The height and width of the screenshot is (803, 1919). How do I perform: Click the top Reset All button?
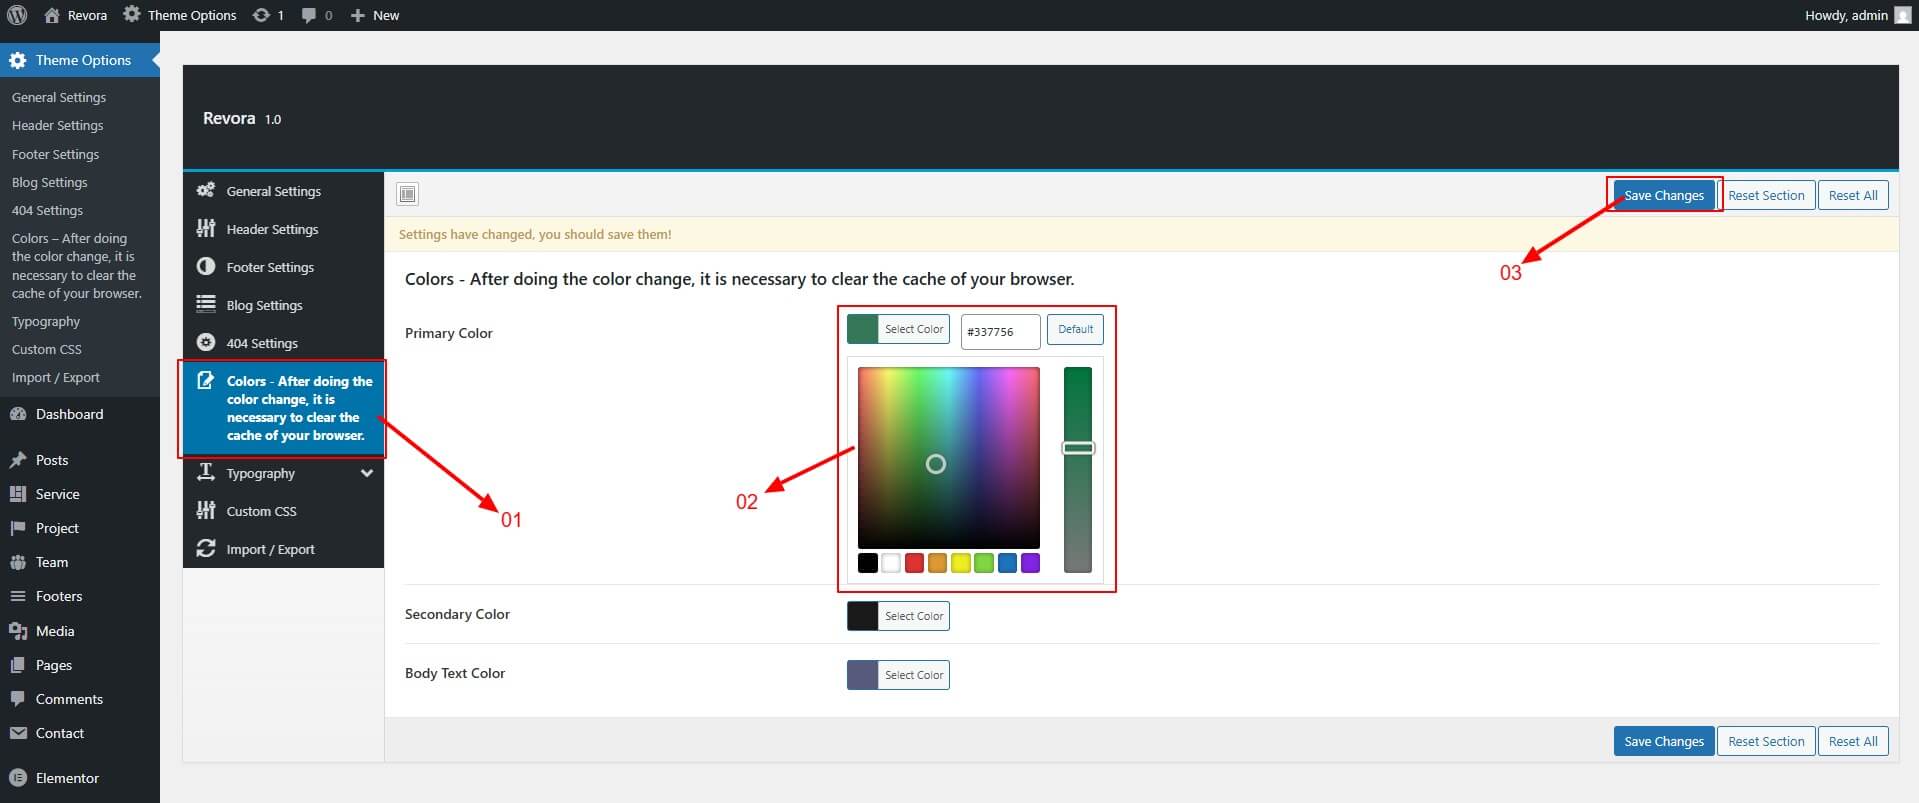[1853, 195]
